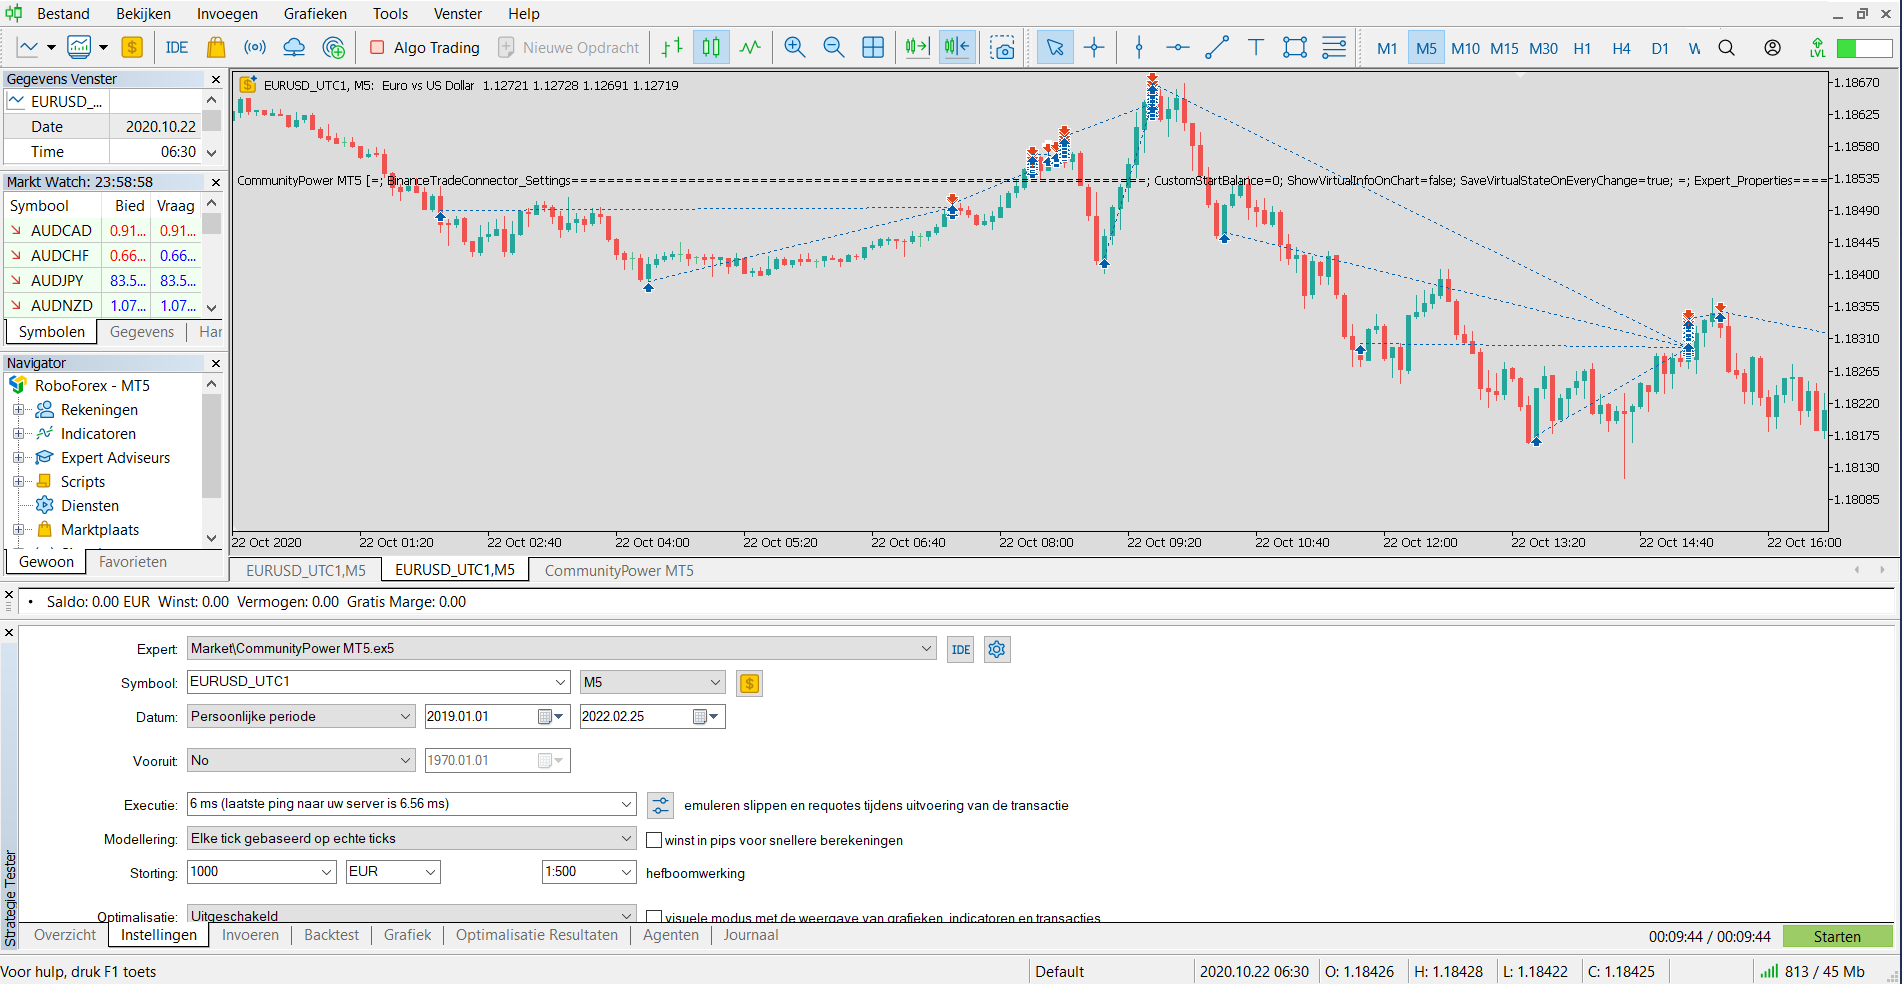
Task: Open the CommunityPower MT5 chart tab
Action: click(x=619, y=570)
